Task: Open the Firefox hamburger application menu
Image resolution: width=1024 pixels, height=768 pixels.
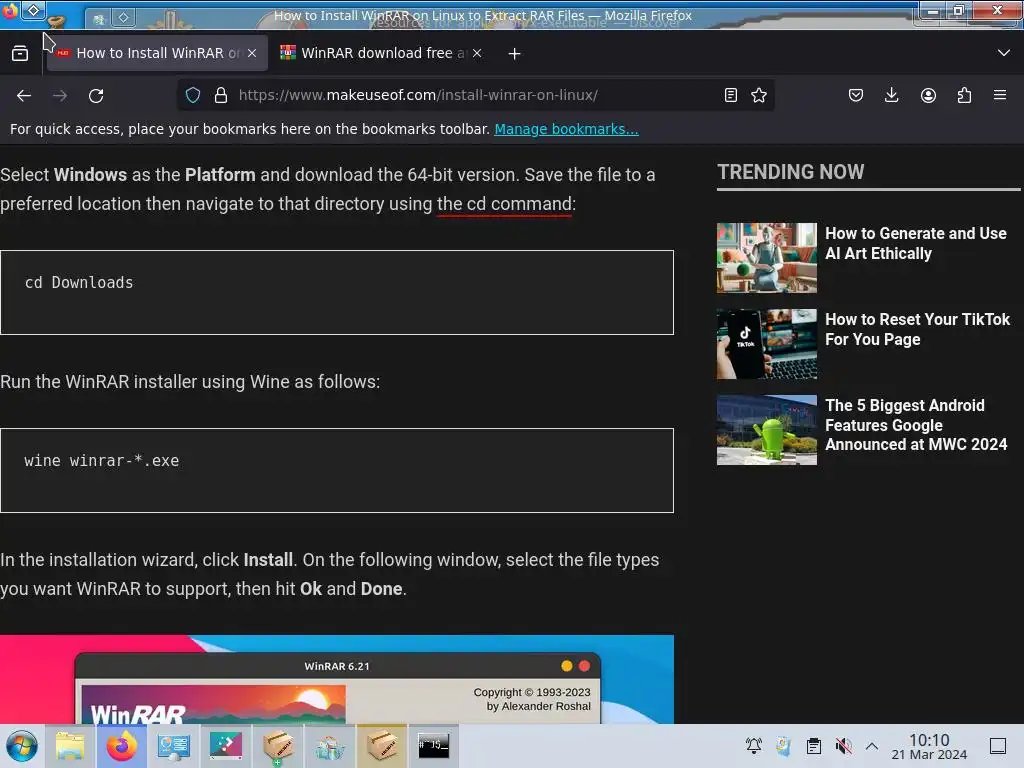Action: pyautogui.click(x=1000, y=95)
